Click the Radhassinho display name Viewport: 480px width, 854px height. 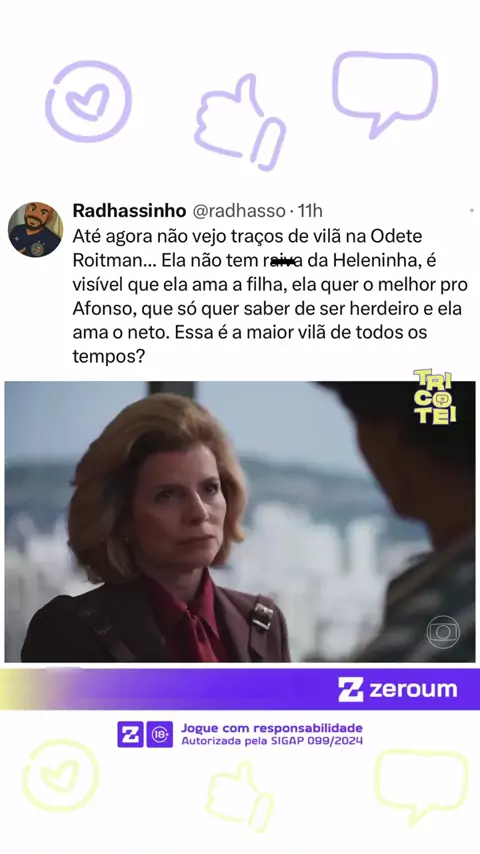[x=130, y=211]
